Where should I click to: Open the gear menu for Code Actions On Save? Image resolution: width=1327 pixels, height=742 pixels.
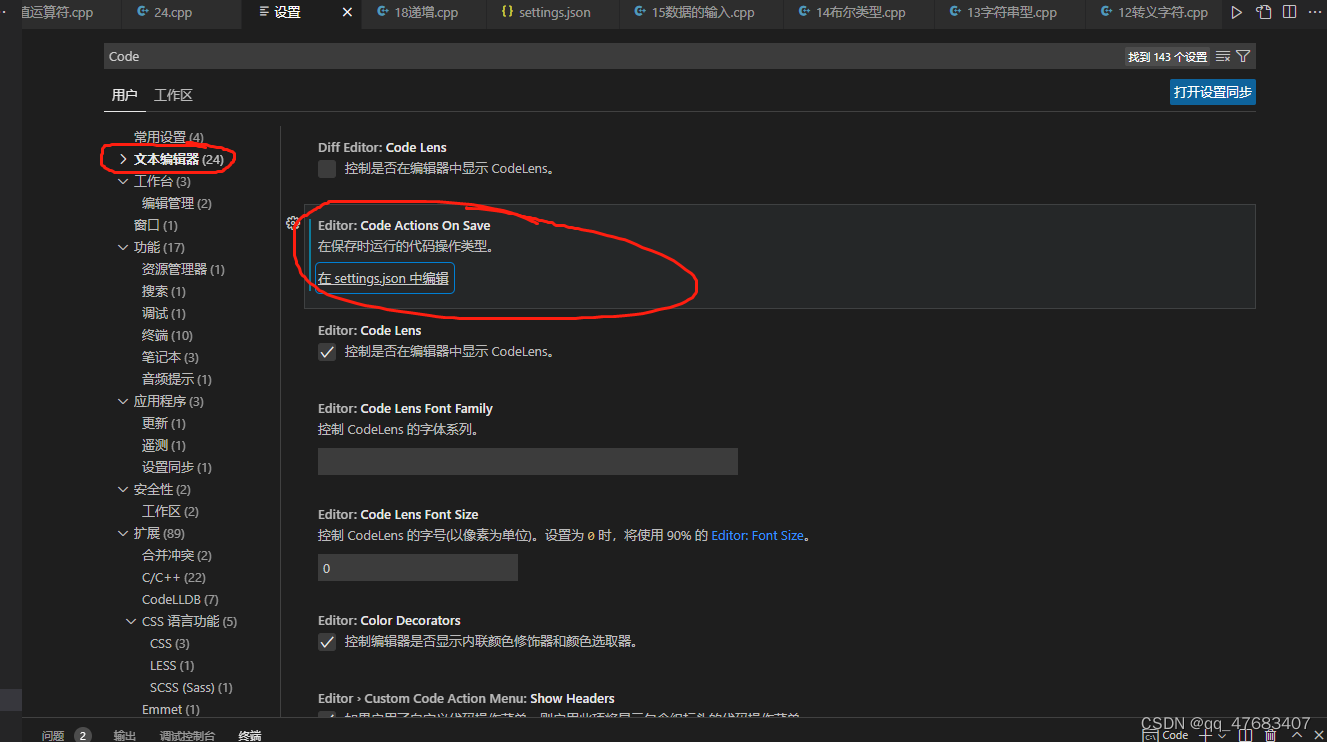293,223
